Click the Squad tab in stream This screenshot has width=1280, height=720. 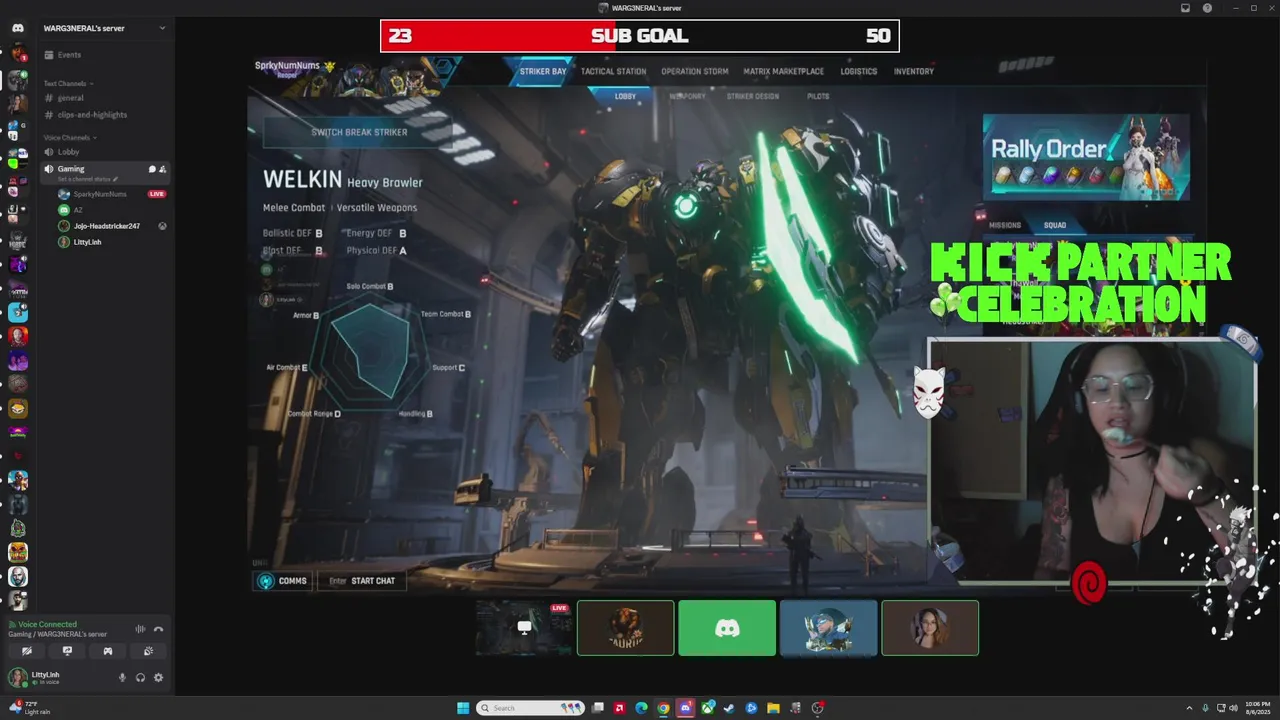[1055, 225]
